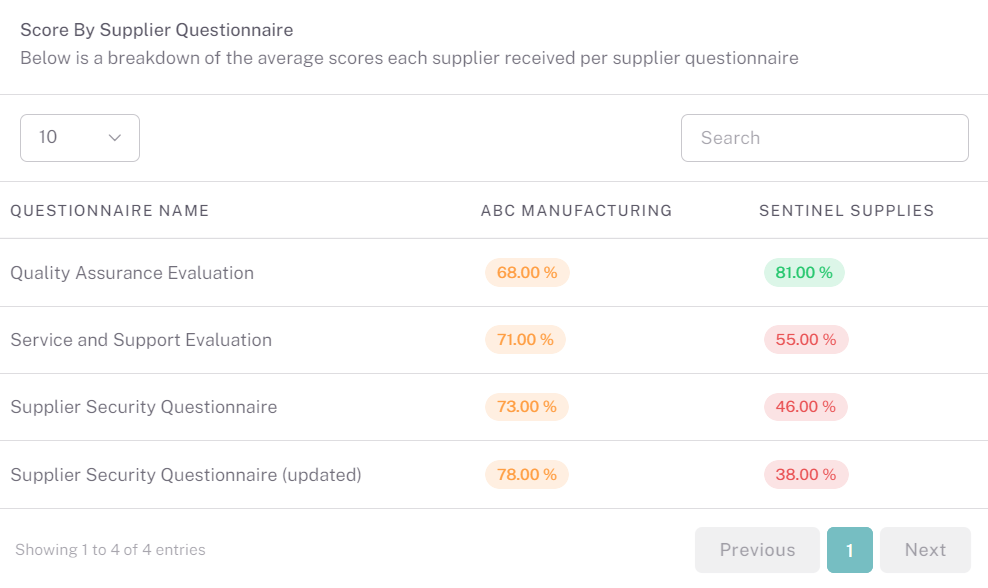Image resolution: width=988 pixels, height=588 pixels.
Task: Click the 81.00 % green score badge
Action: coord(804,272)
